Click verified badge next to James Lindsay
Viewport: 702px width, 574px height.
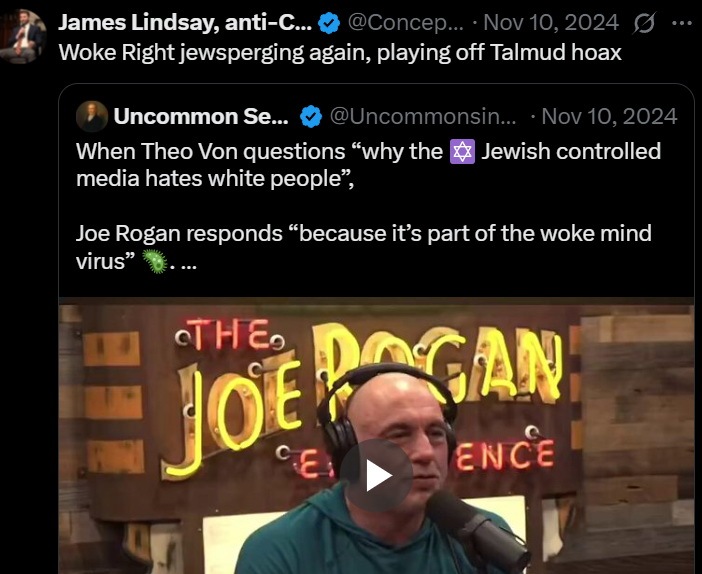pos(329,23)
